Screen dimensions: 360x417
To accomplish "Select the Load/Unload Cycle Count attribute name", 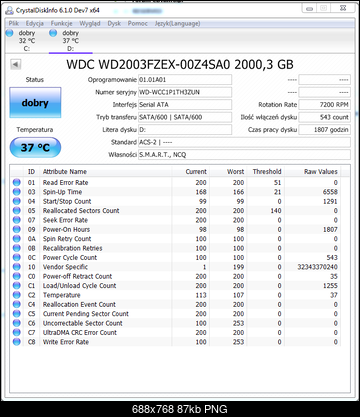I will coord(79,285).
